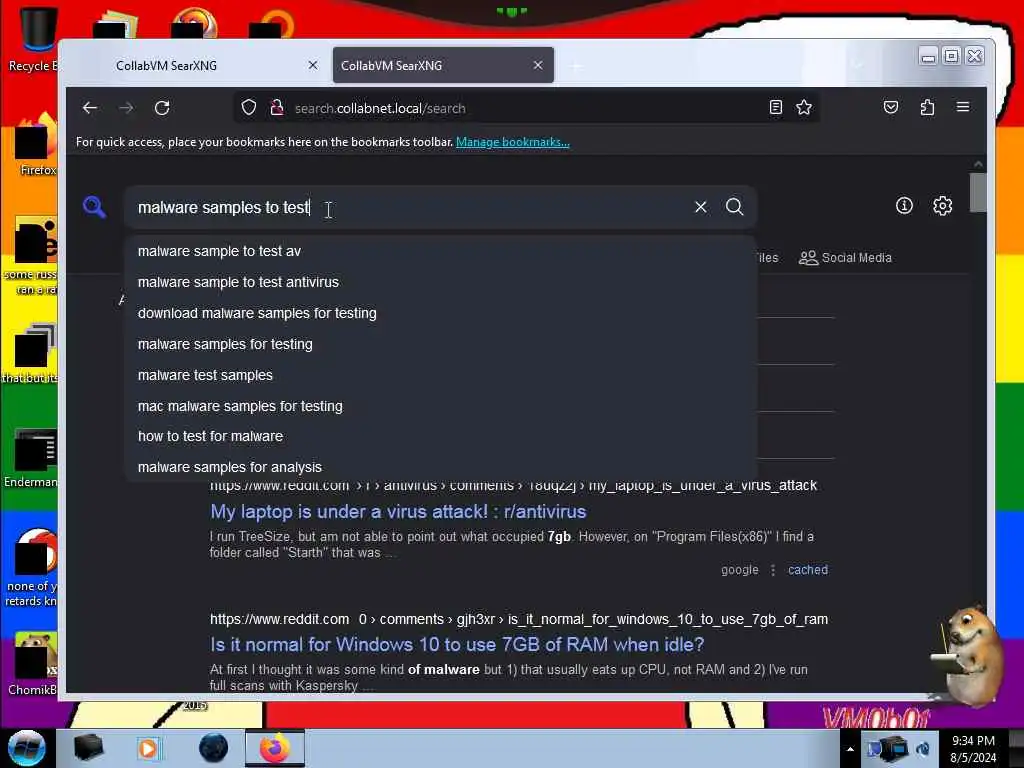Toggle reader view icon in address bar

(775, 107)
